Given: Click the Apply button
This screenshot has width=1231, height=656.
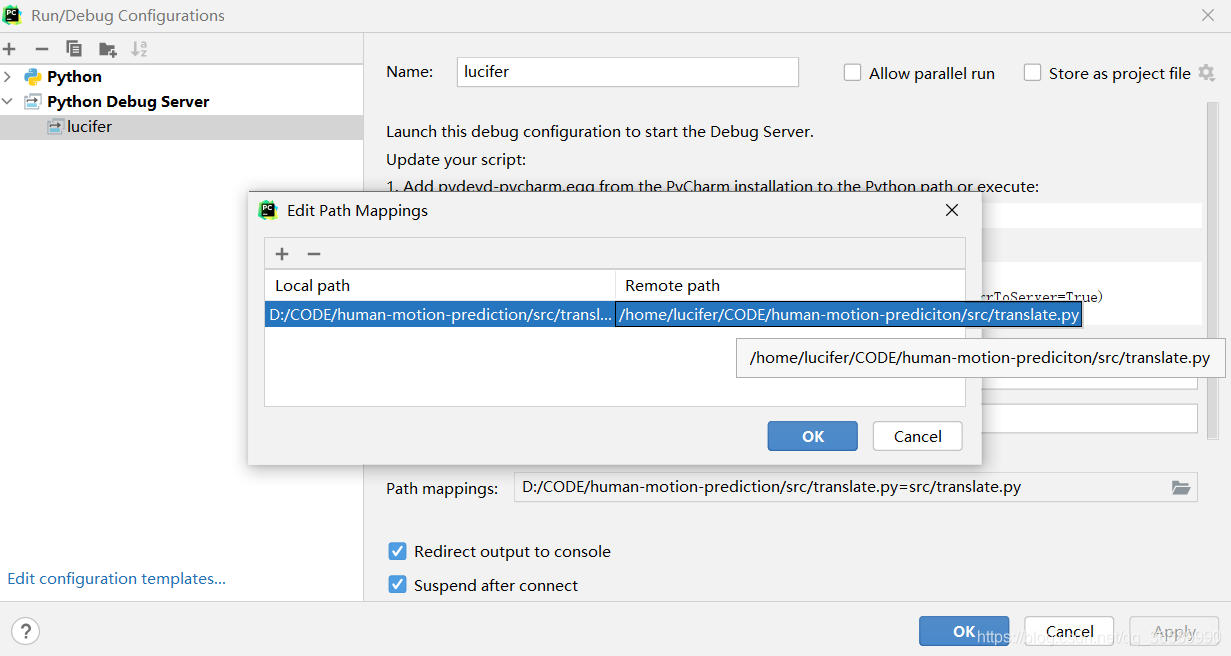Looking at the screenshot, I should (x=1173, y=631).
